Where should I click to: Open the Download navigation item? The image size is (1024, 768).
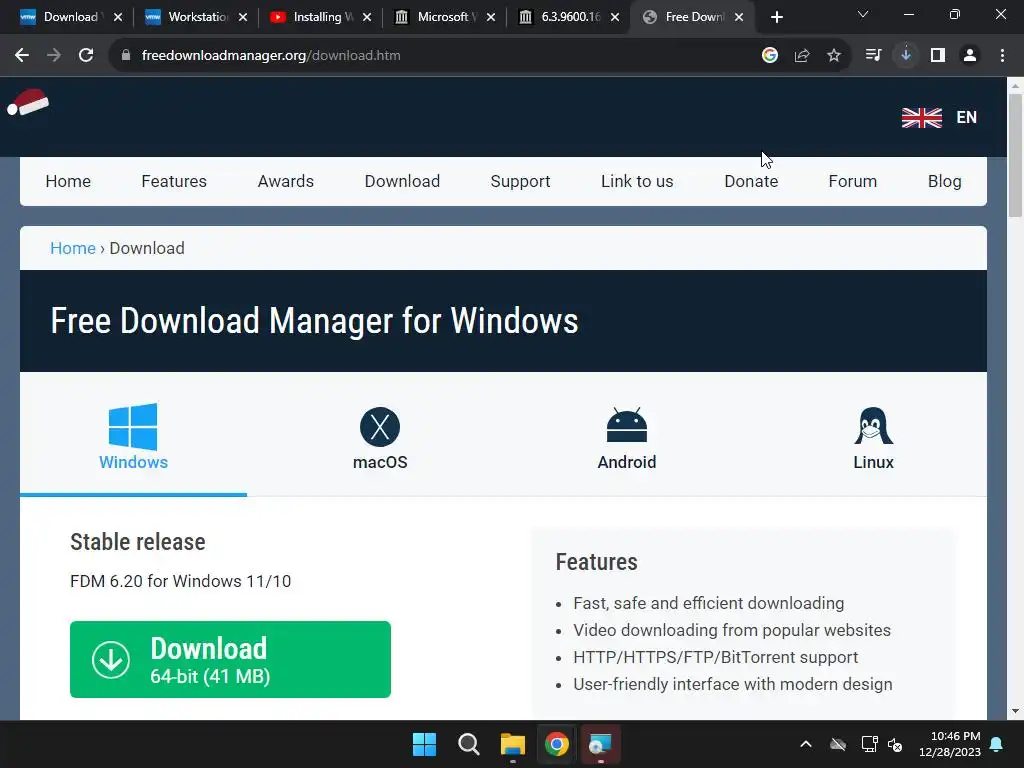point(402,182)
